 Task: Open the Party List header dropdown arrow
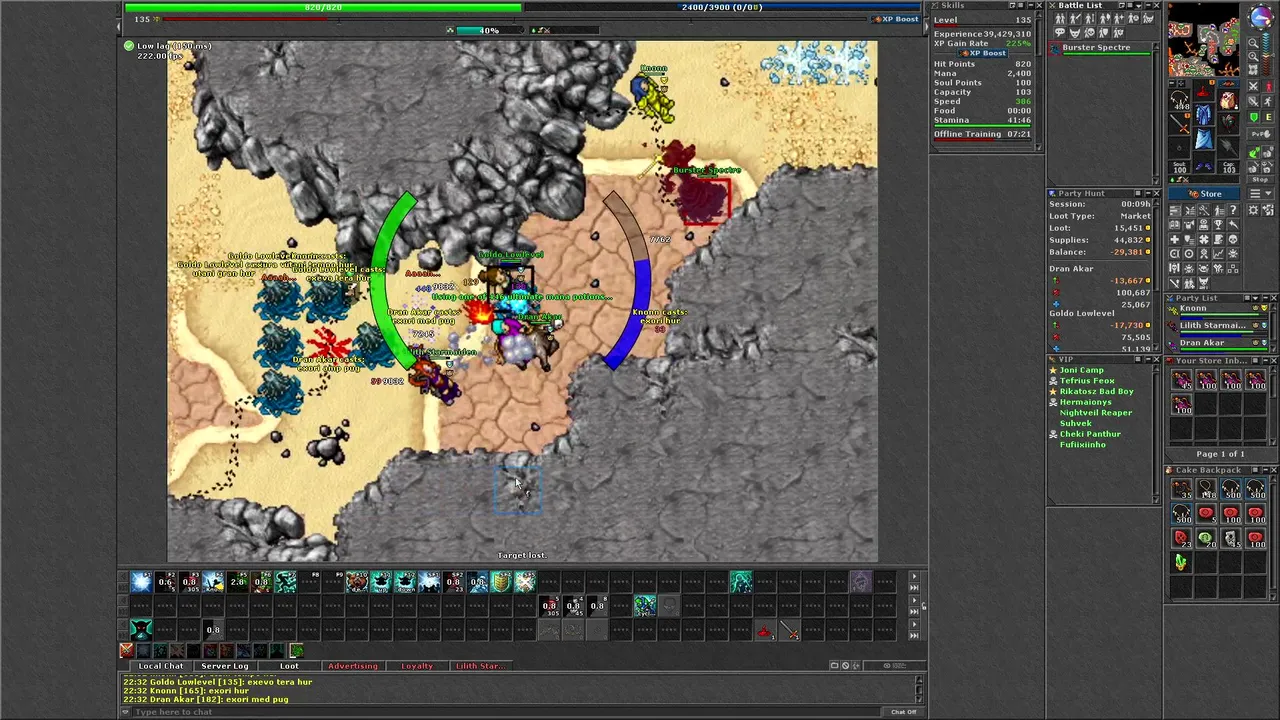(1256, 298)
